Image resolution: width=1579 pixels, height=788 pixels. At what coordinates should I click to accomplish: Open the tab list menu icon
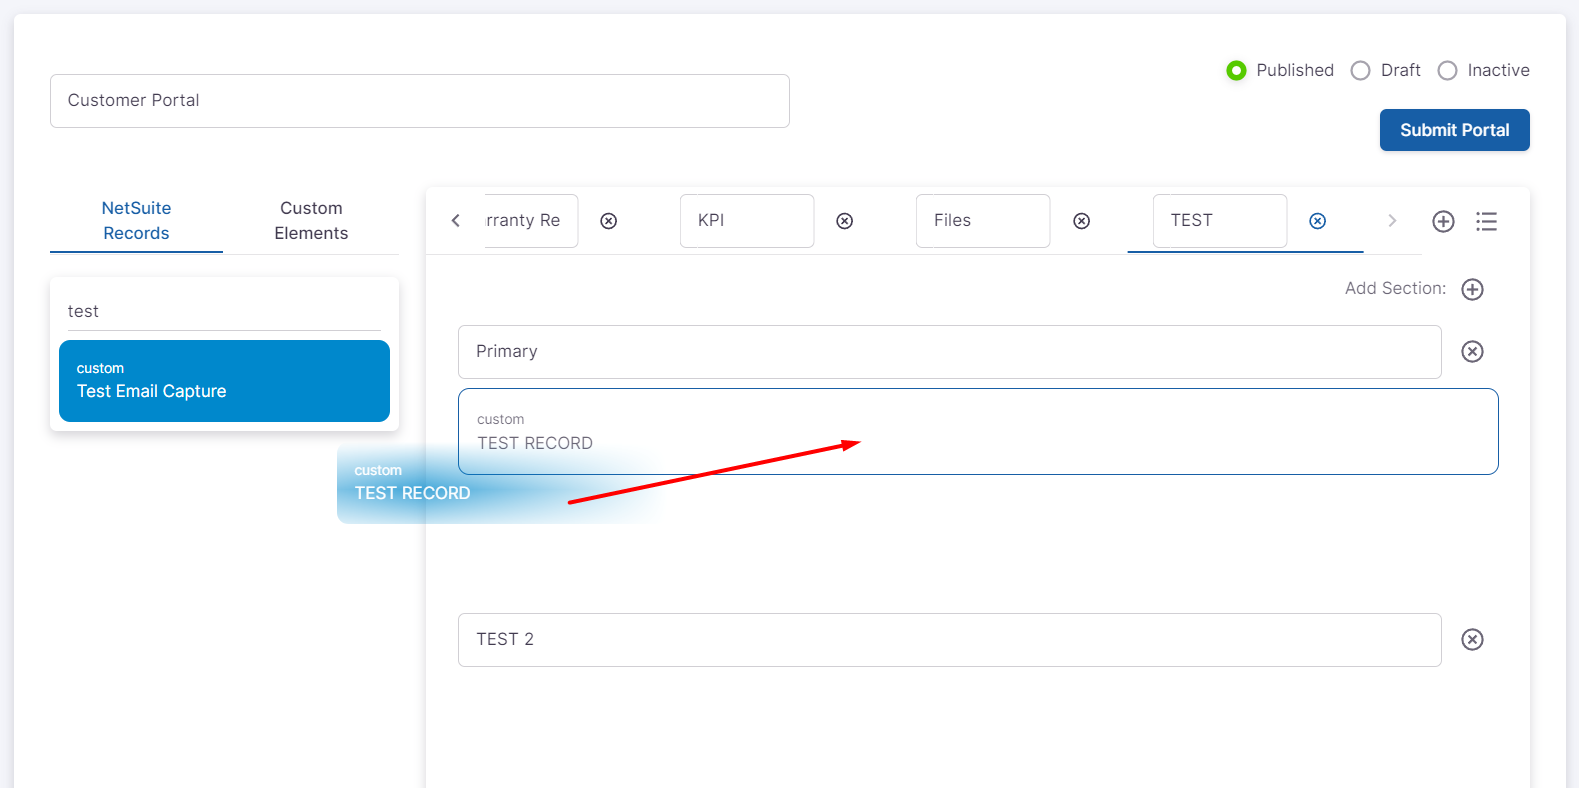coord(1486,221)
